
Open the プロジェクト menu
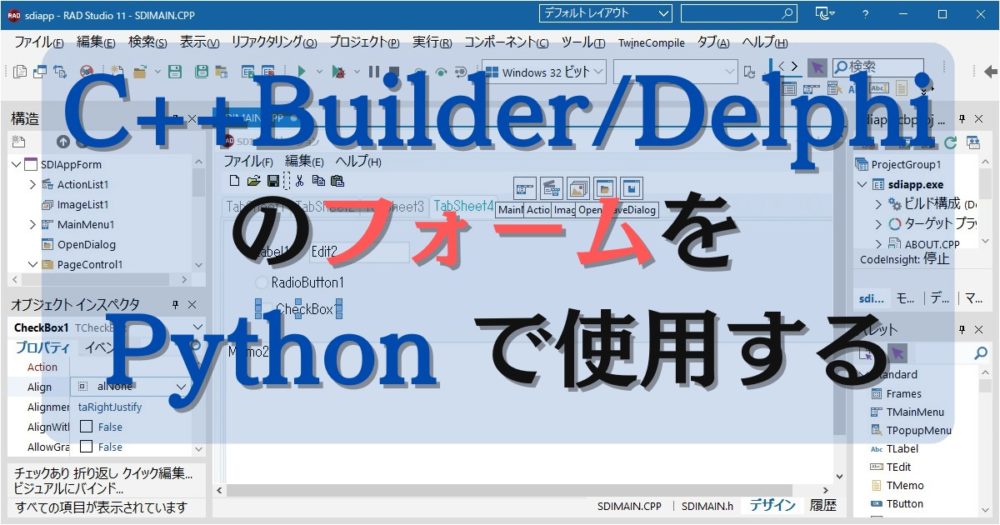364,43
